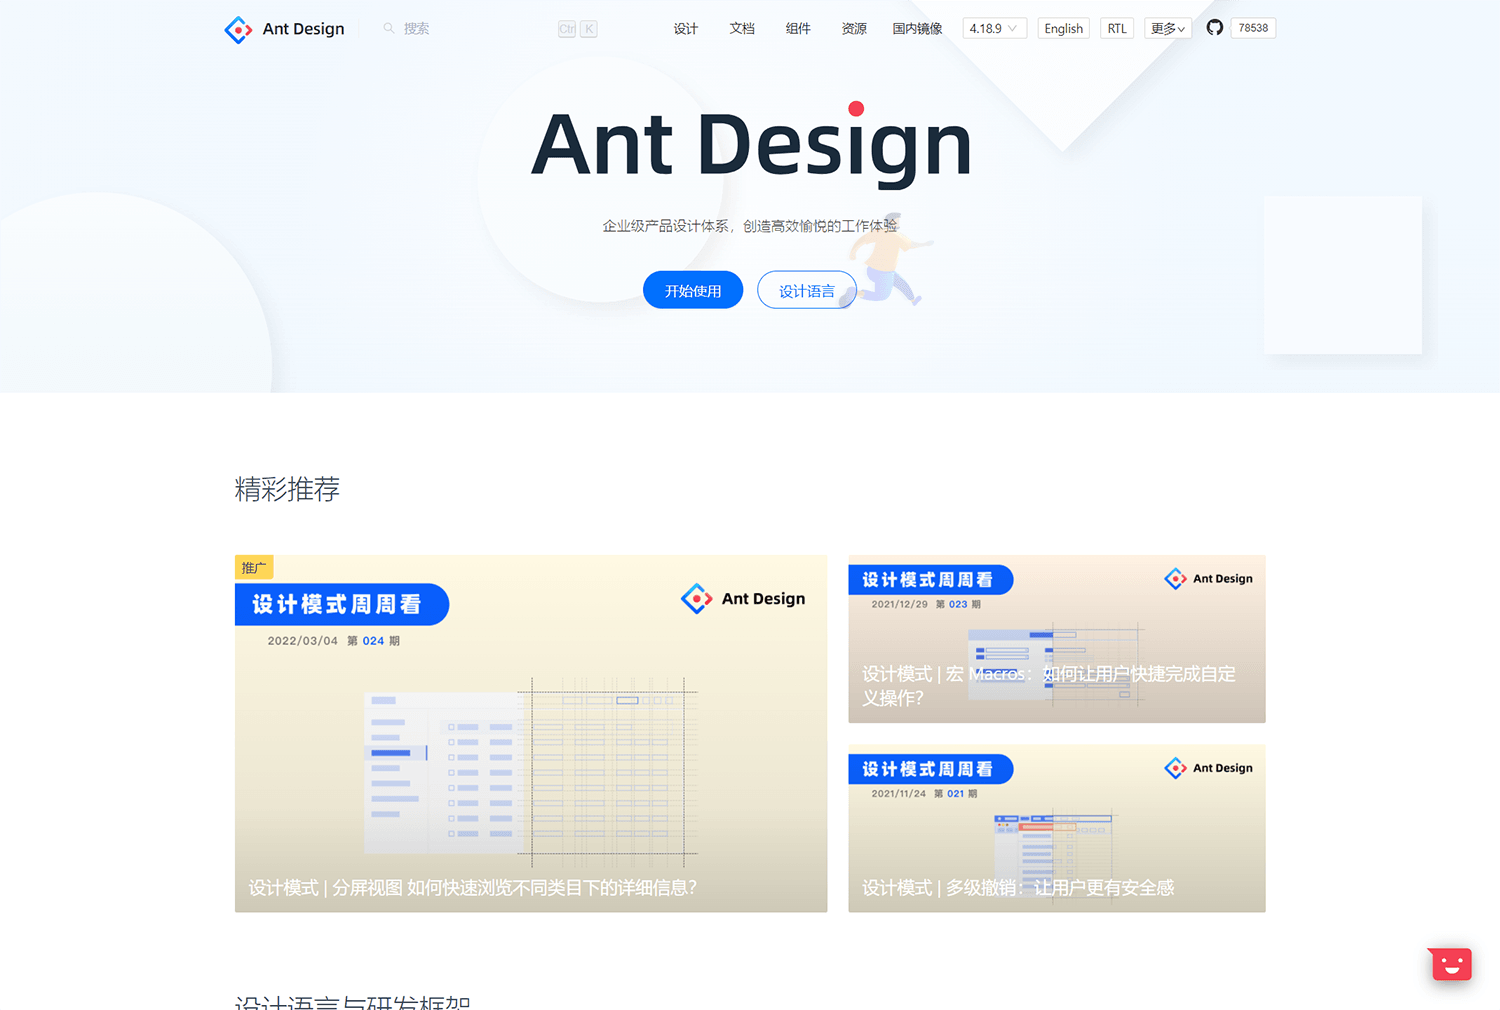Viewport: 1500px width, 1010px height.
Task: Click the Ant Design logo on 024 card
Action: 743,598
